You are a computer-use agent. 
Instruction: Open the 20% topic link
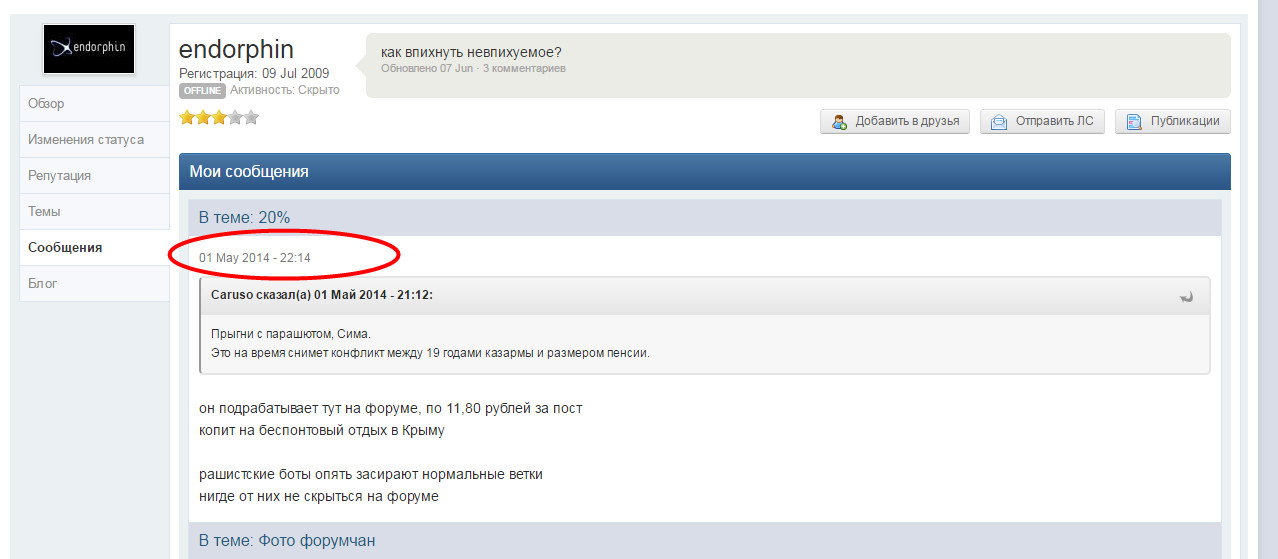point(272,217)
